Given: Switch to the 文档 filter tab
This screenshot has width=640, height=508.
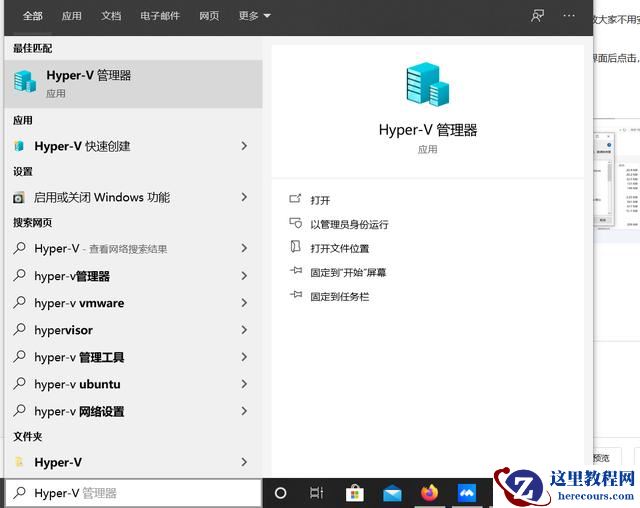Looking at the screenshot, I should tap(111, 16).
